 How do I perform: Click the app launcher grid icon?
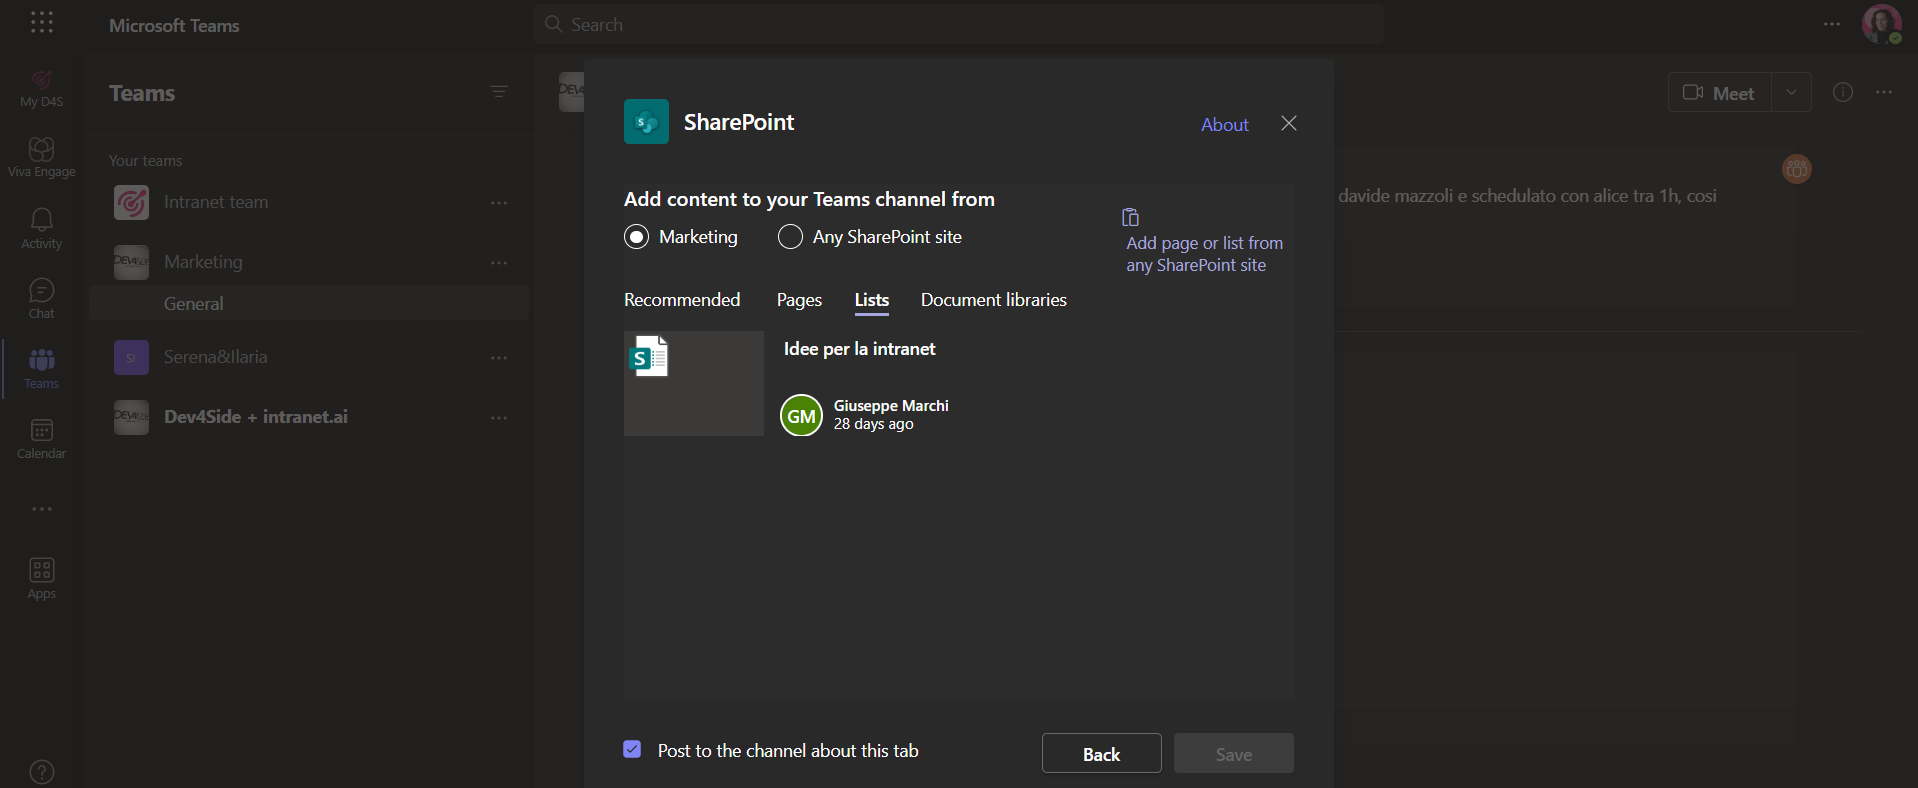[x=42, y=23]
